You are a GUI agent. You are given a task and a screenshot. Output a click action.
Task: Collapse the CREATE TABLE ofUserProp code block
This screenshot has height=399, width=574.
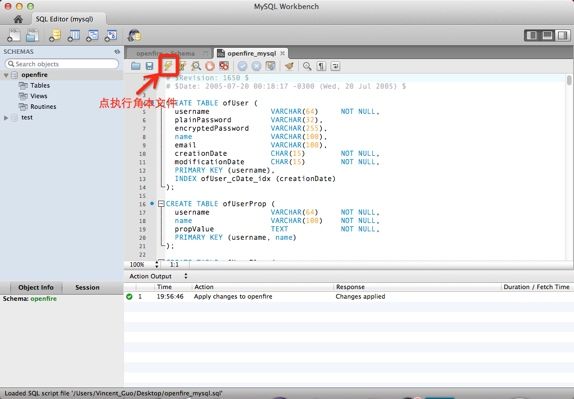pyautogui.click(x=161, y=204)
